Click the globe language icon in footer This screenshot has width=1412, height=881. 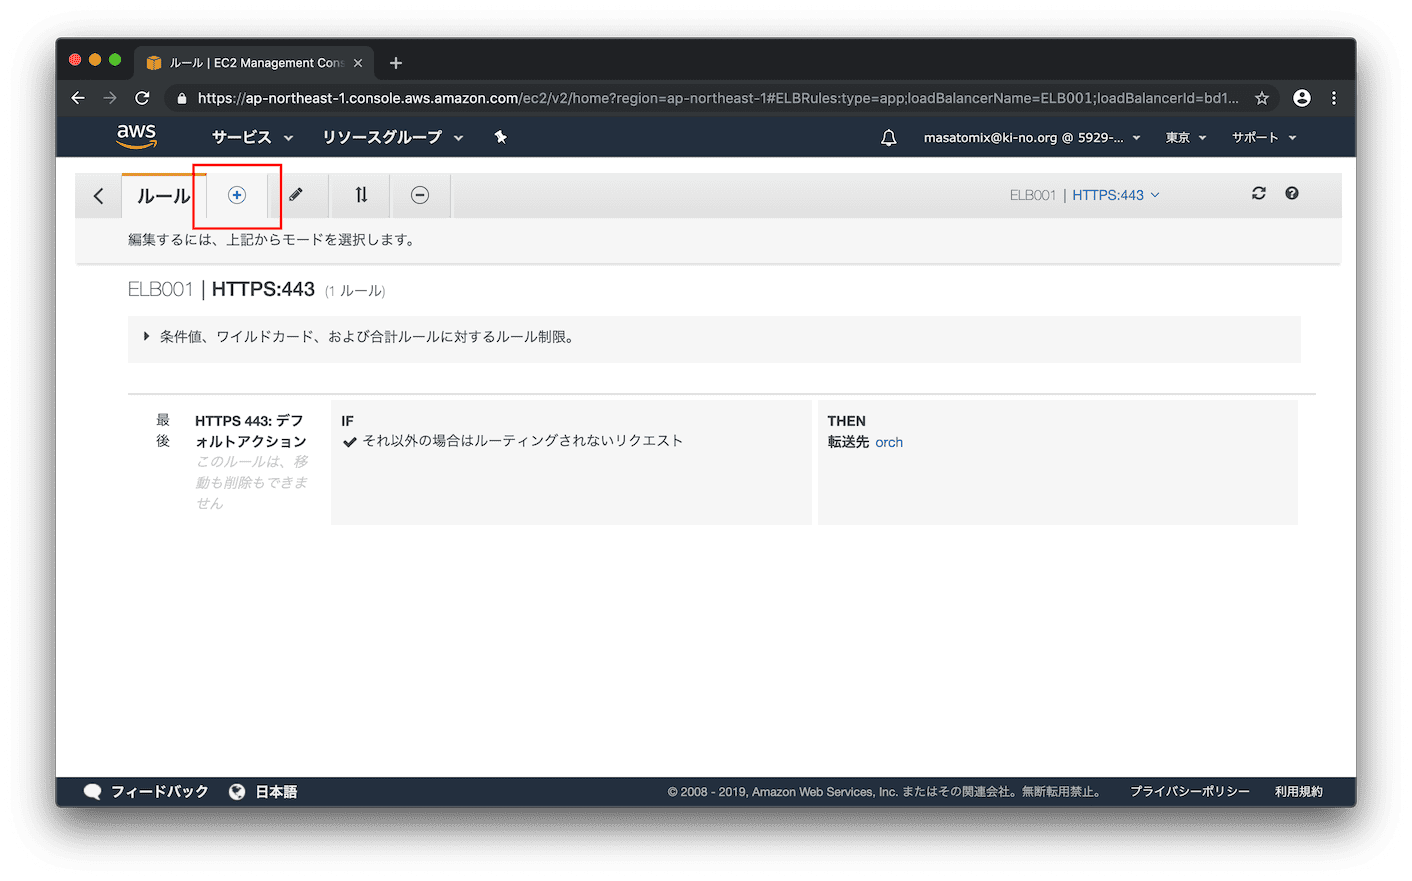tap(237, 792)
